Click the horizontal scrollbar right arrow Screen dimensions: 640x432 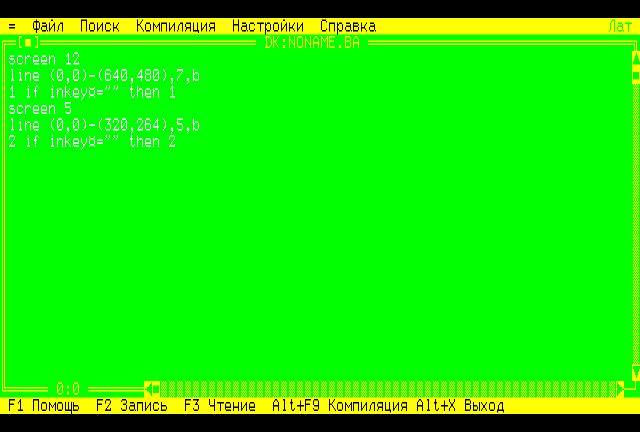620,388
